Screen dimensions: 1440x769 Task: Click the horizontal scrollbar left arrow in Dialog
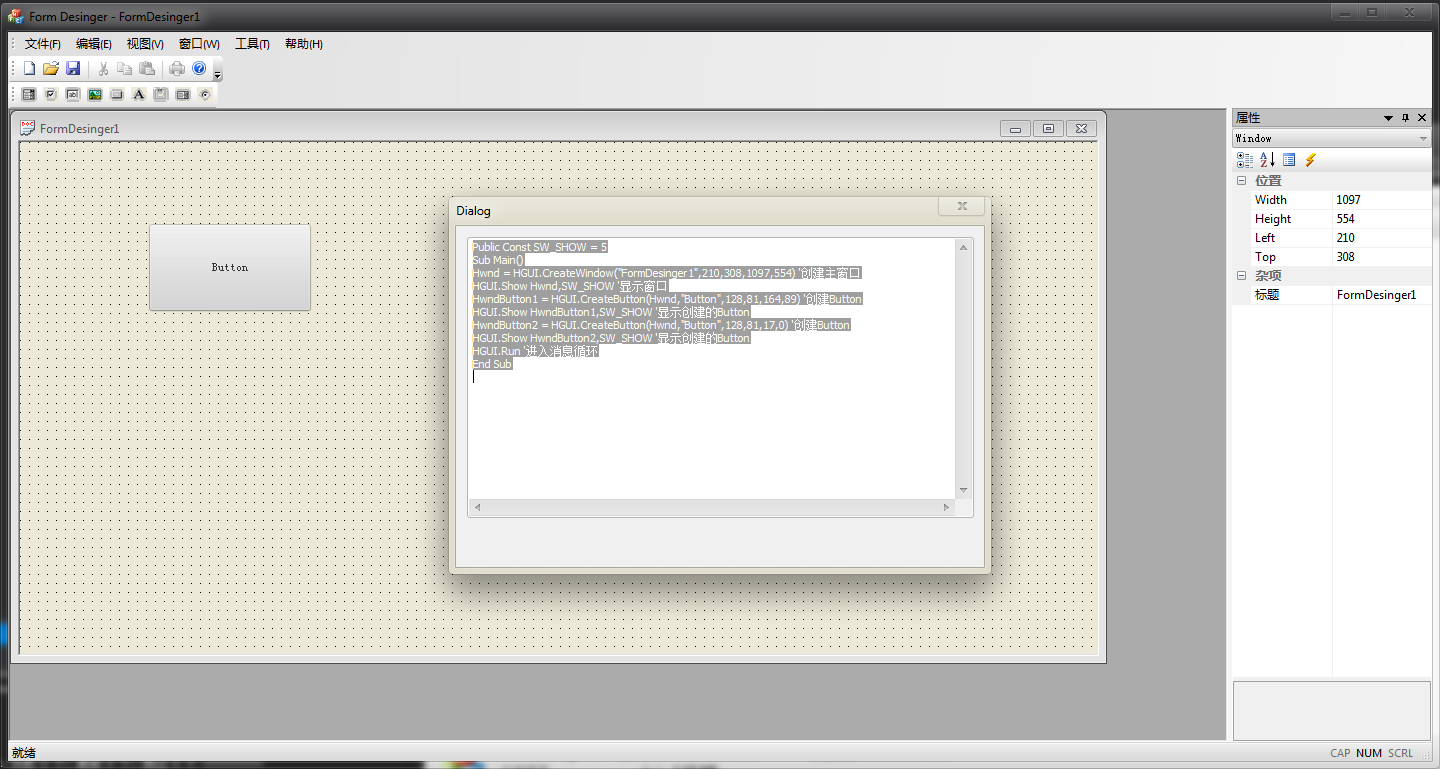(x=477, y=508)
